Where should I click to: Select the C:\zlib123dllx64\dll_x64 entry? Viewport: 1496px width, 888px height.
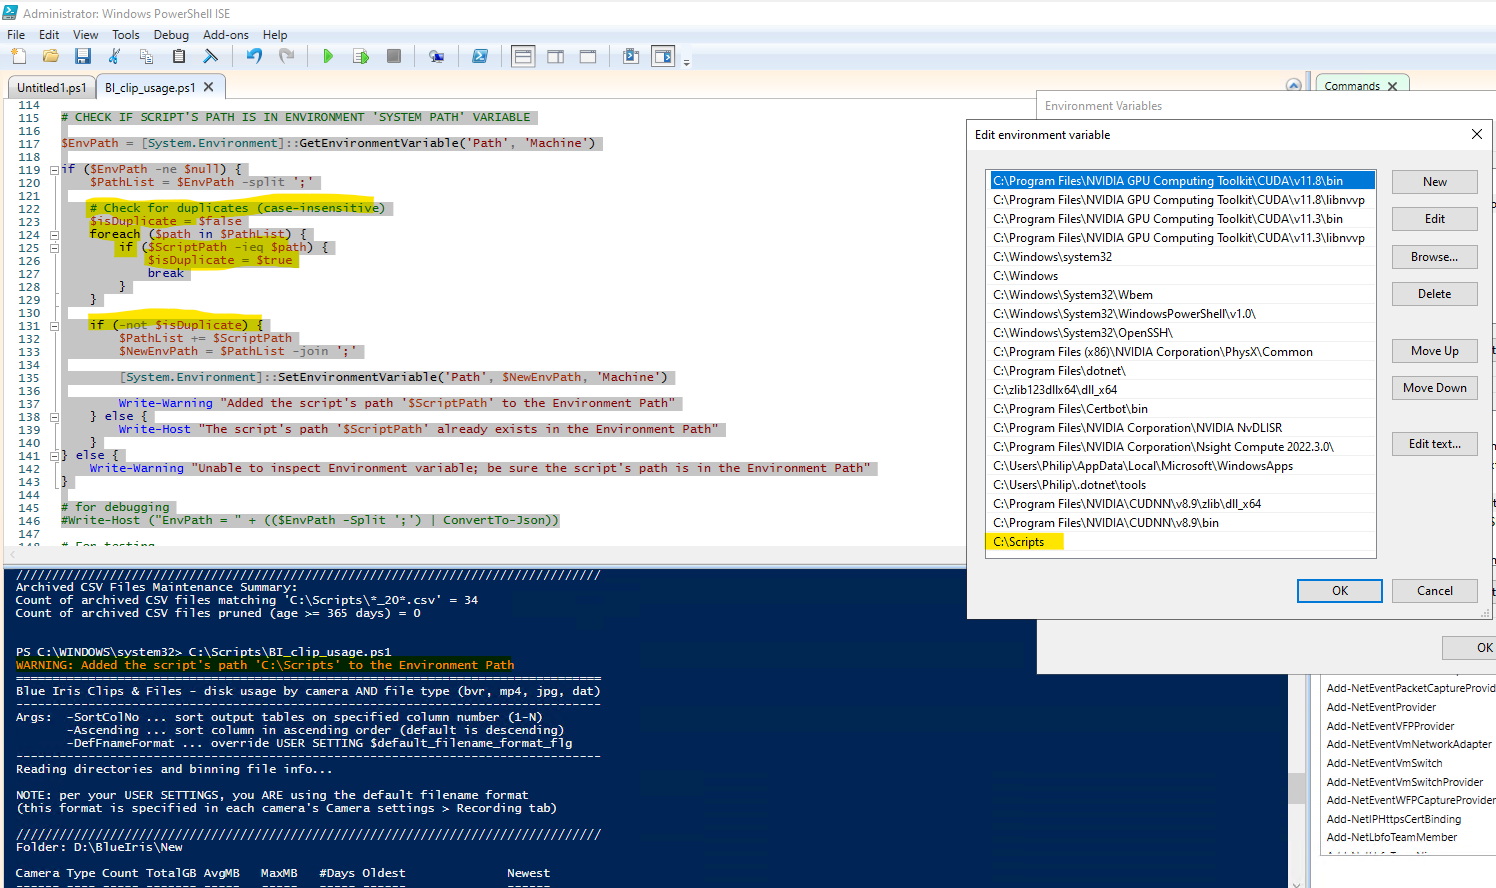1183,390
